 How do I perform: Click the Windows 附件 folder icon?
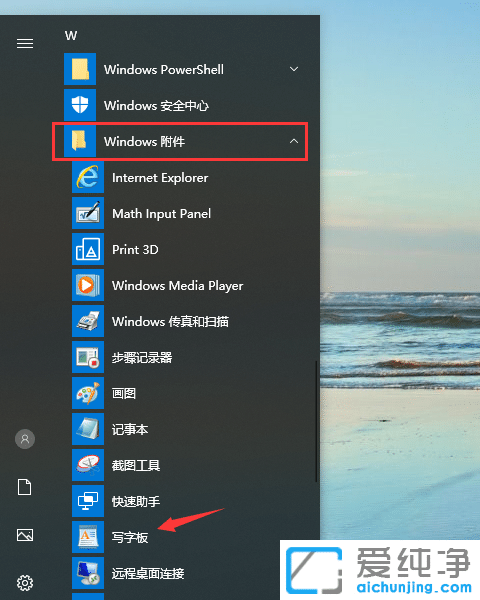tap(80, 141)
